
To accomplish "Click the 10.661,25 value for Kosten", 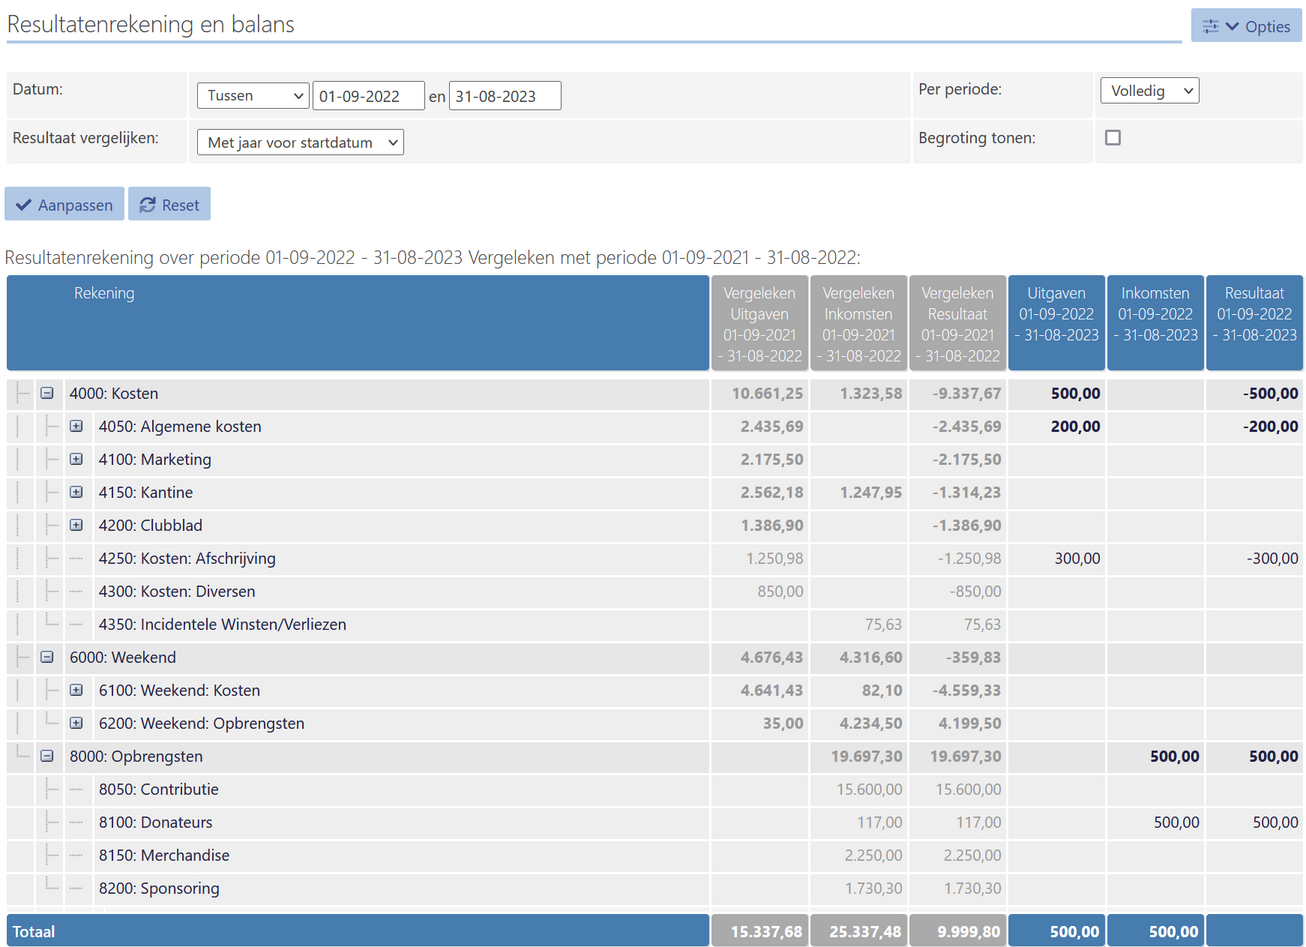I will pos(767,394).
